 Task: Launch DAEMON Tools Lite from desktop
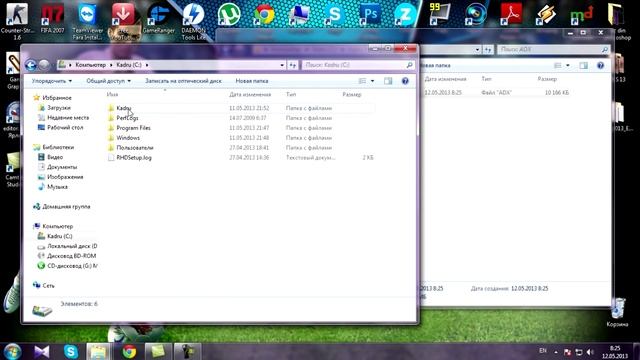coord(193,21)
